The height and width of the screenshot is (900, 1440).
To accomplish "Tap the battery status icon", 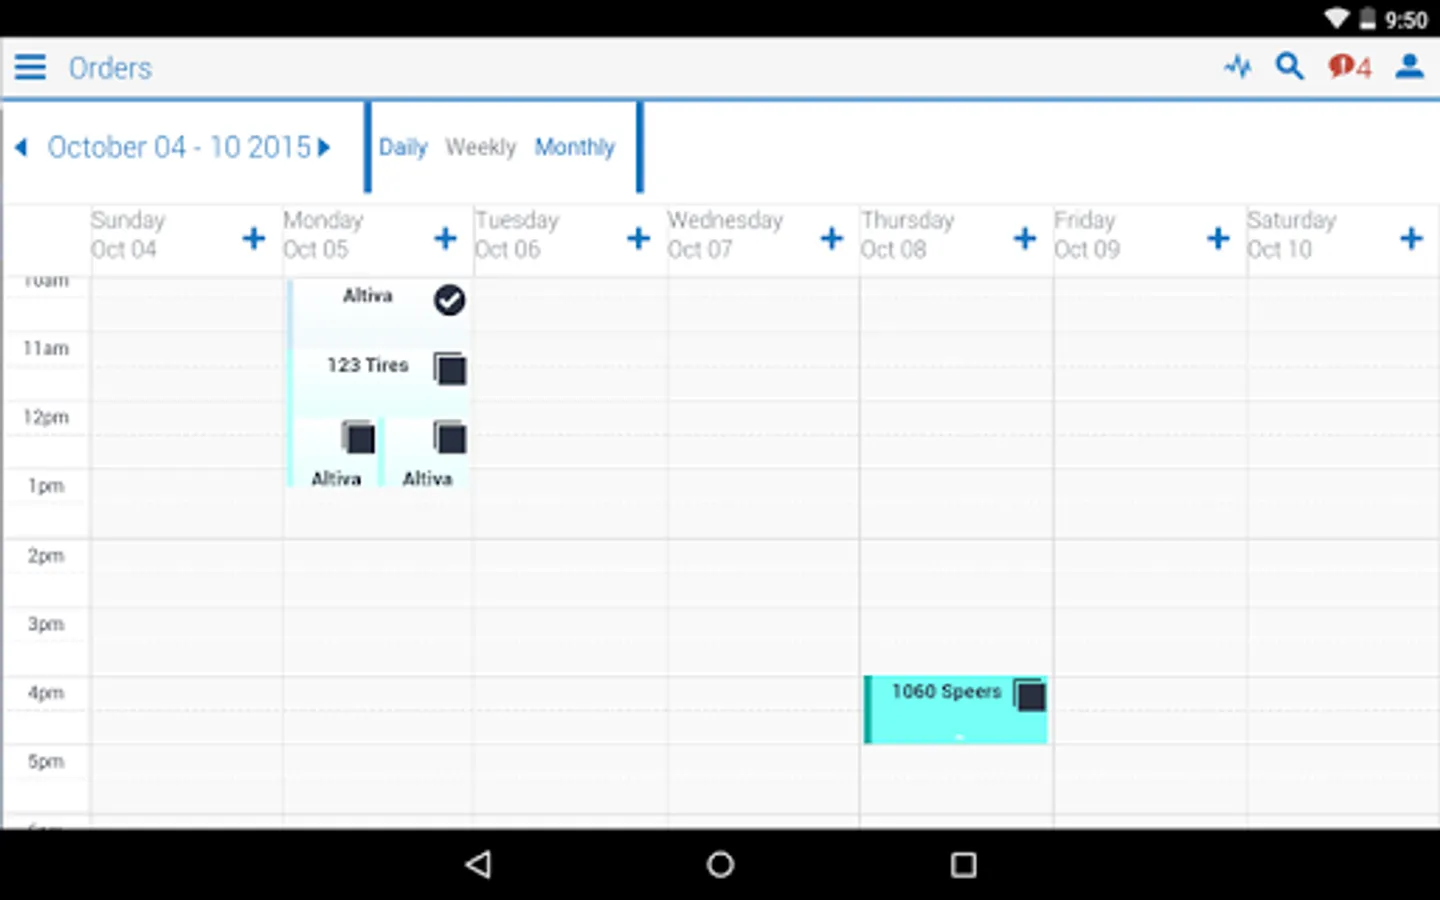I will pos(1367,19).
